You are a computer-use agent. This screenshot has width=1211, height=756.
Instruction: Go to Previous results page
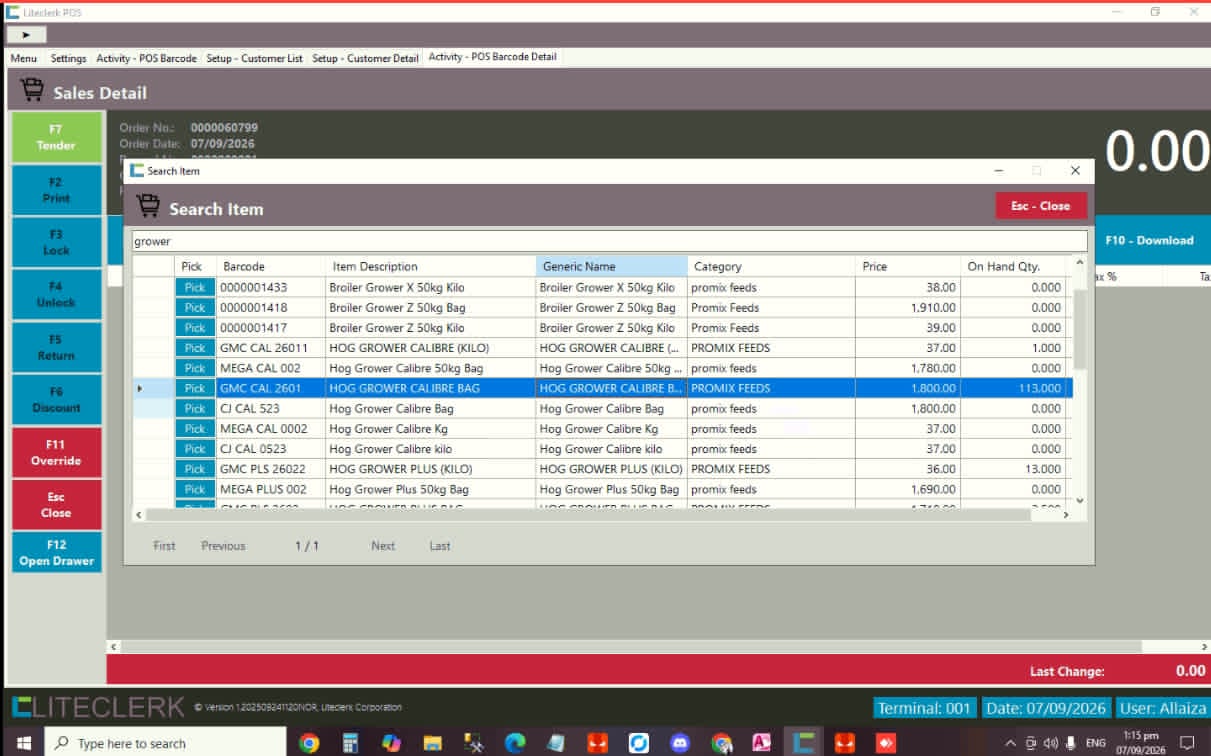point(223,546)
